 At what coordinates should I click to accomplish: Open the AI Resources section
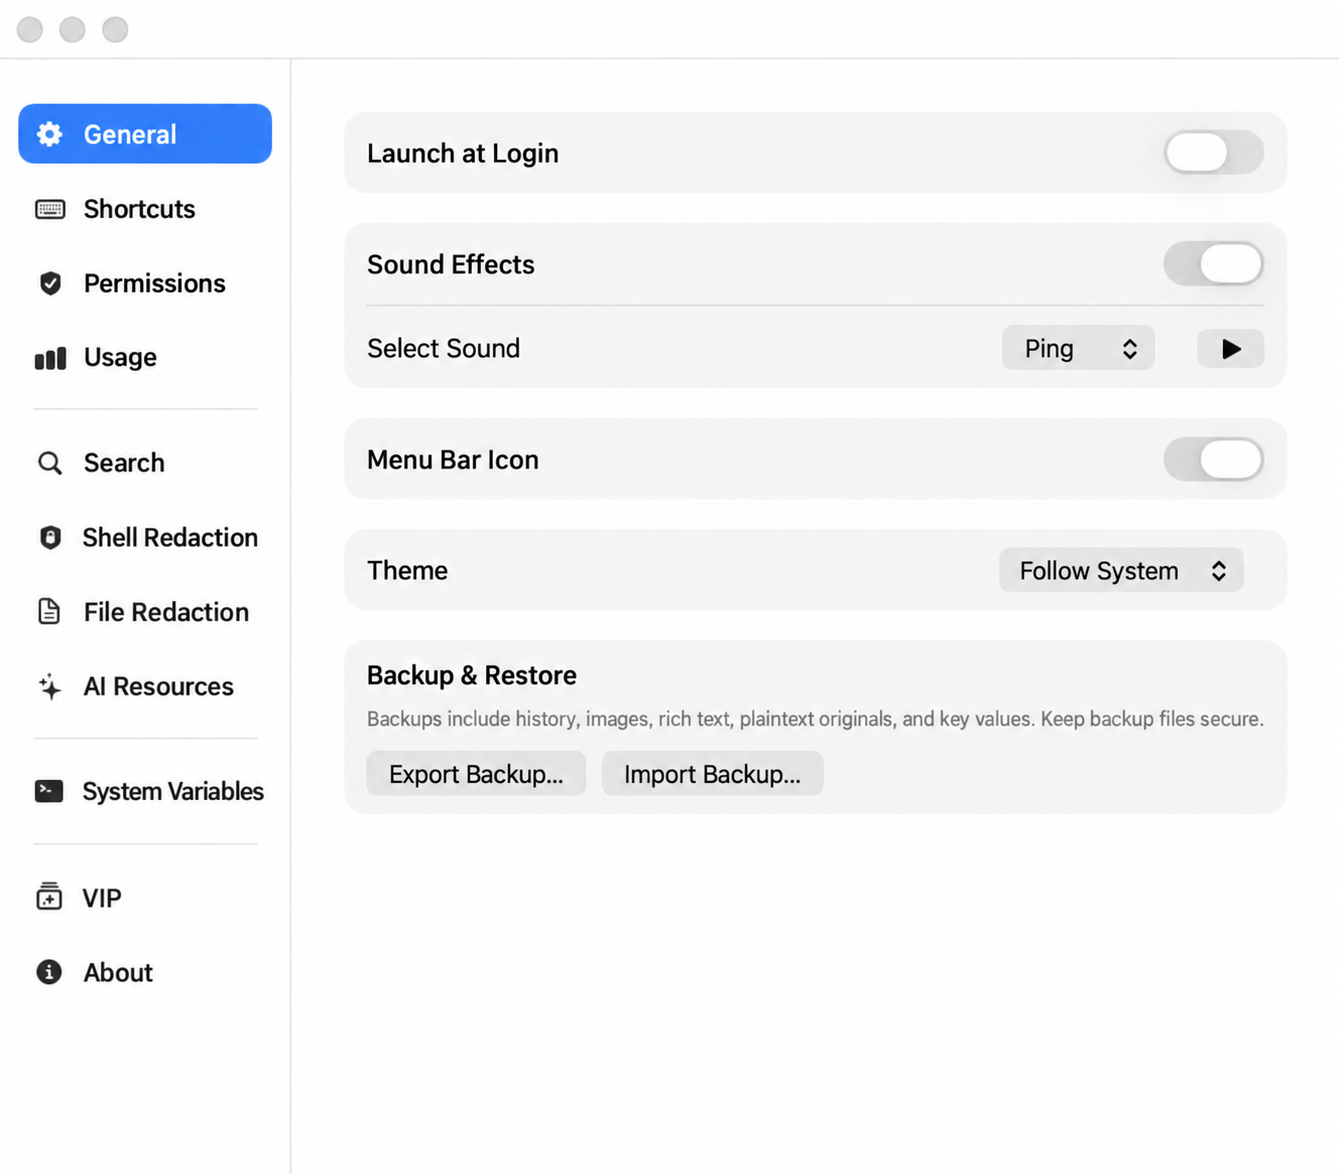click(x=158, y=686)
